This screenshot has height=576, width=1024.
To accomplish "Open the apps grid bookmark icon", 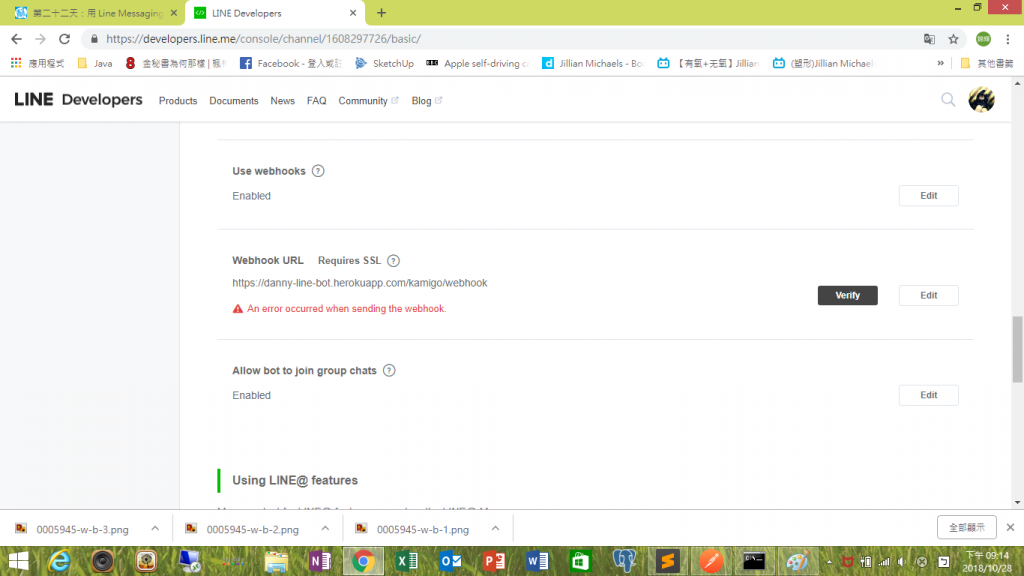I will 16,63.
